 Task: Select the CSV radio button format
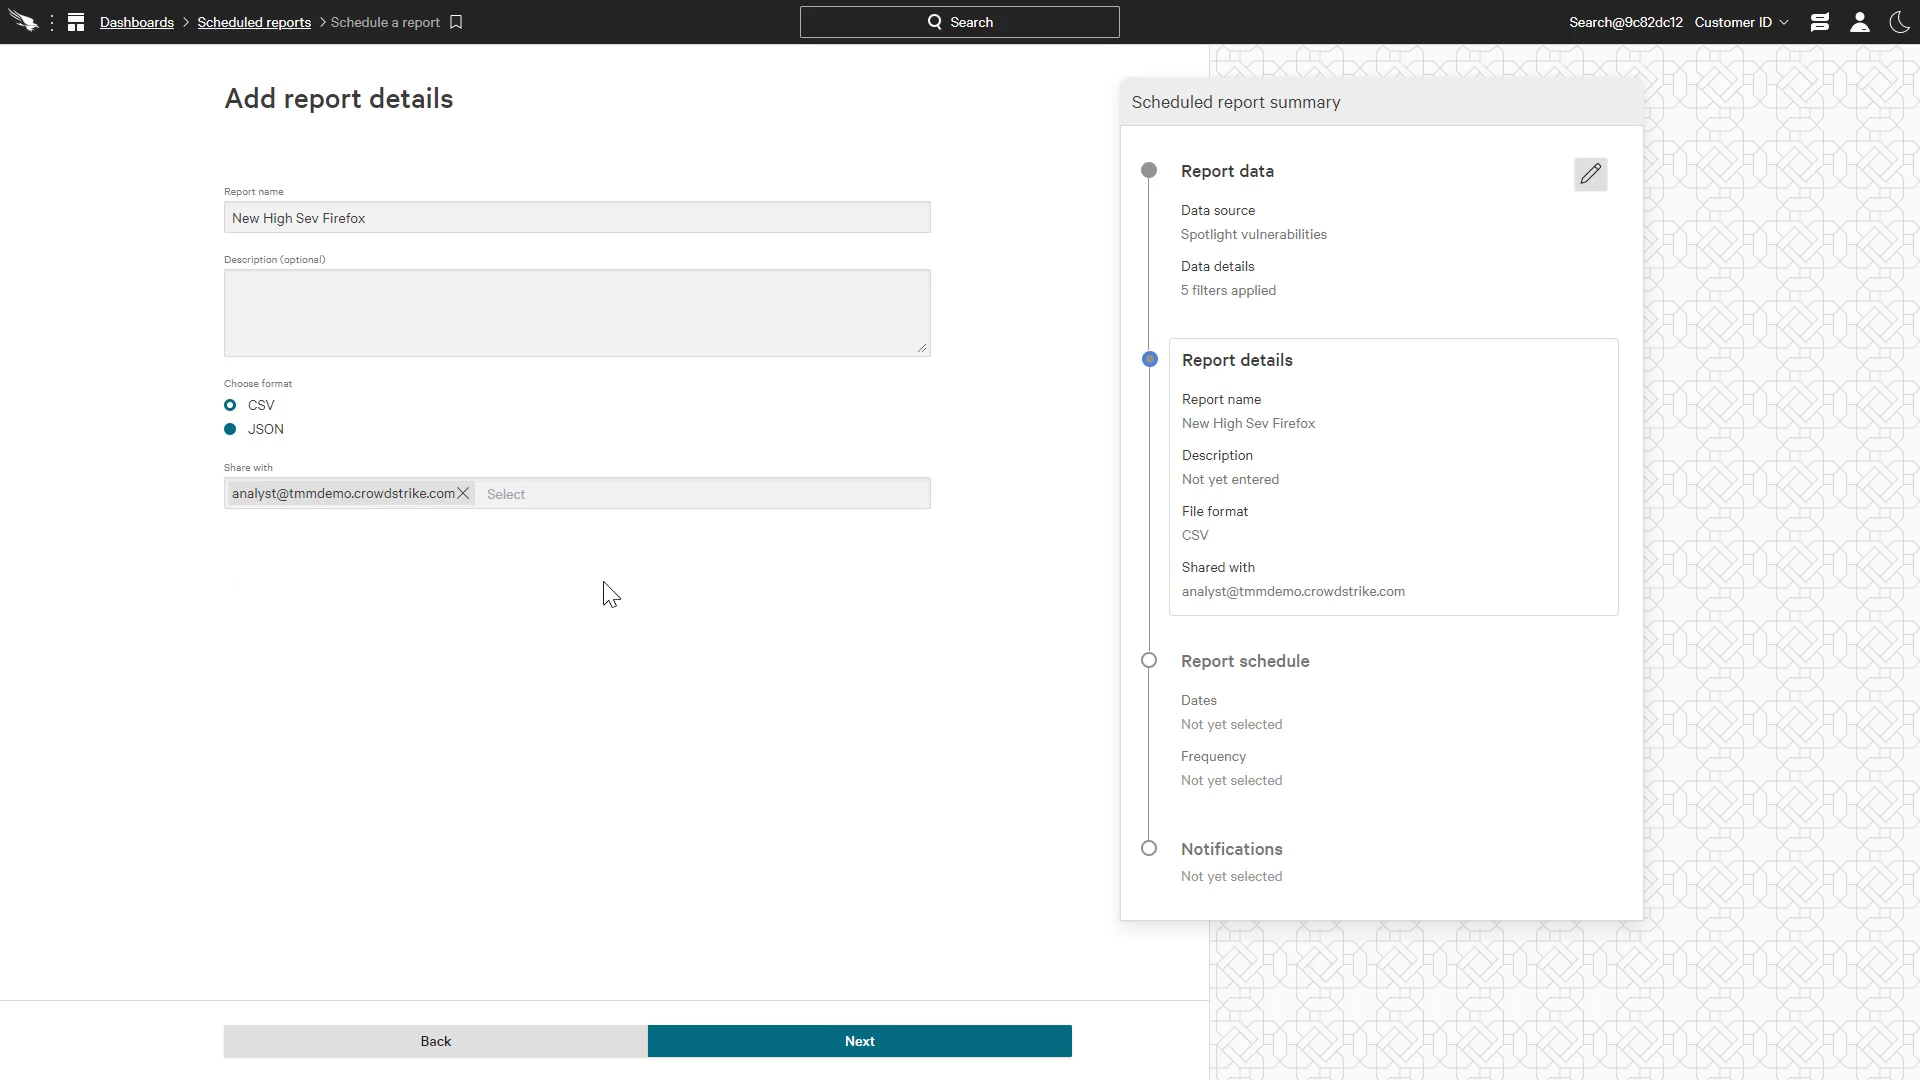[x=229, y=405]
